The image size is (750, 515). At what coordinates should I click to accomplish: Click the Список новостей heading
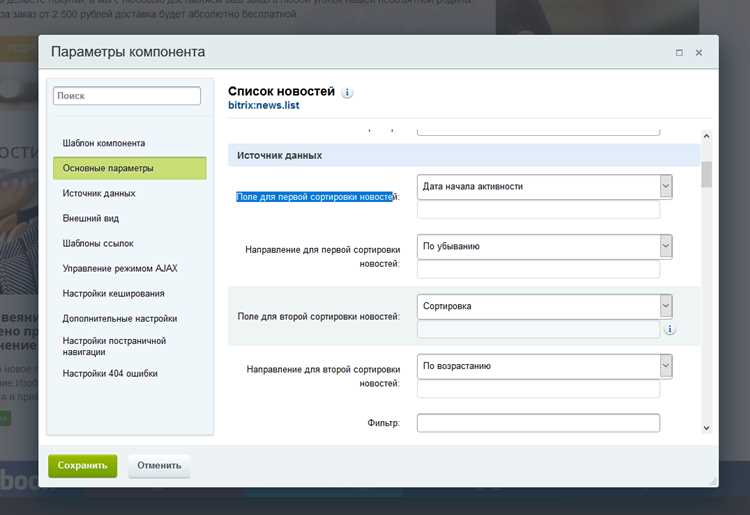(x=281, y=91)
